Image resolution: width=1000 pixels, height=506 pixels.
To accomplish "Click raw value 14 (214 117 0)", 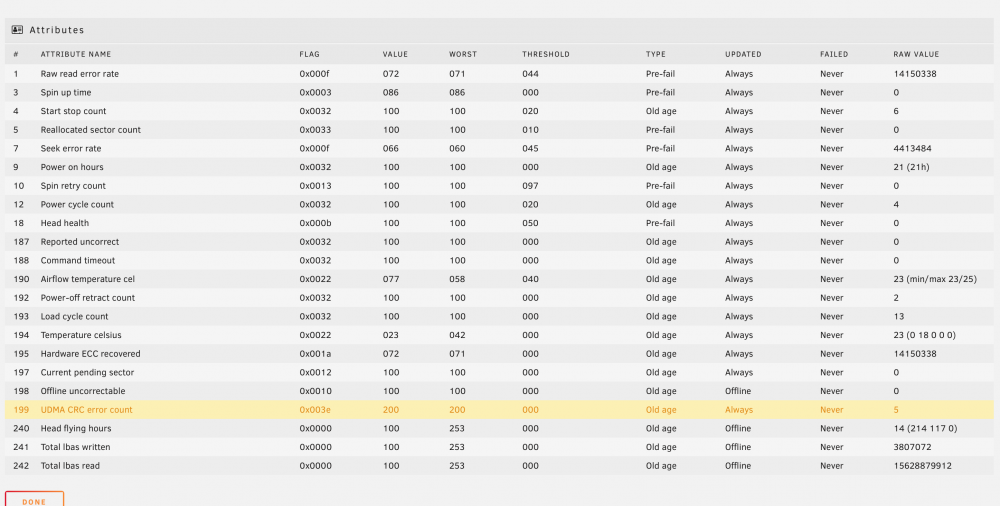I will click(925, 429).
